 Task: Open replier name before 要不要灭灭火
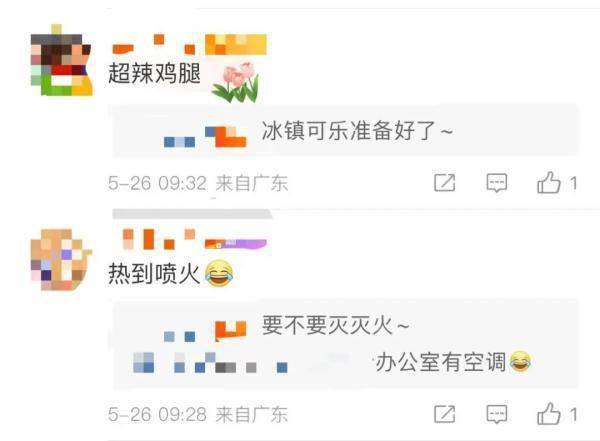205,331
